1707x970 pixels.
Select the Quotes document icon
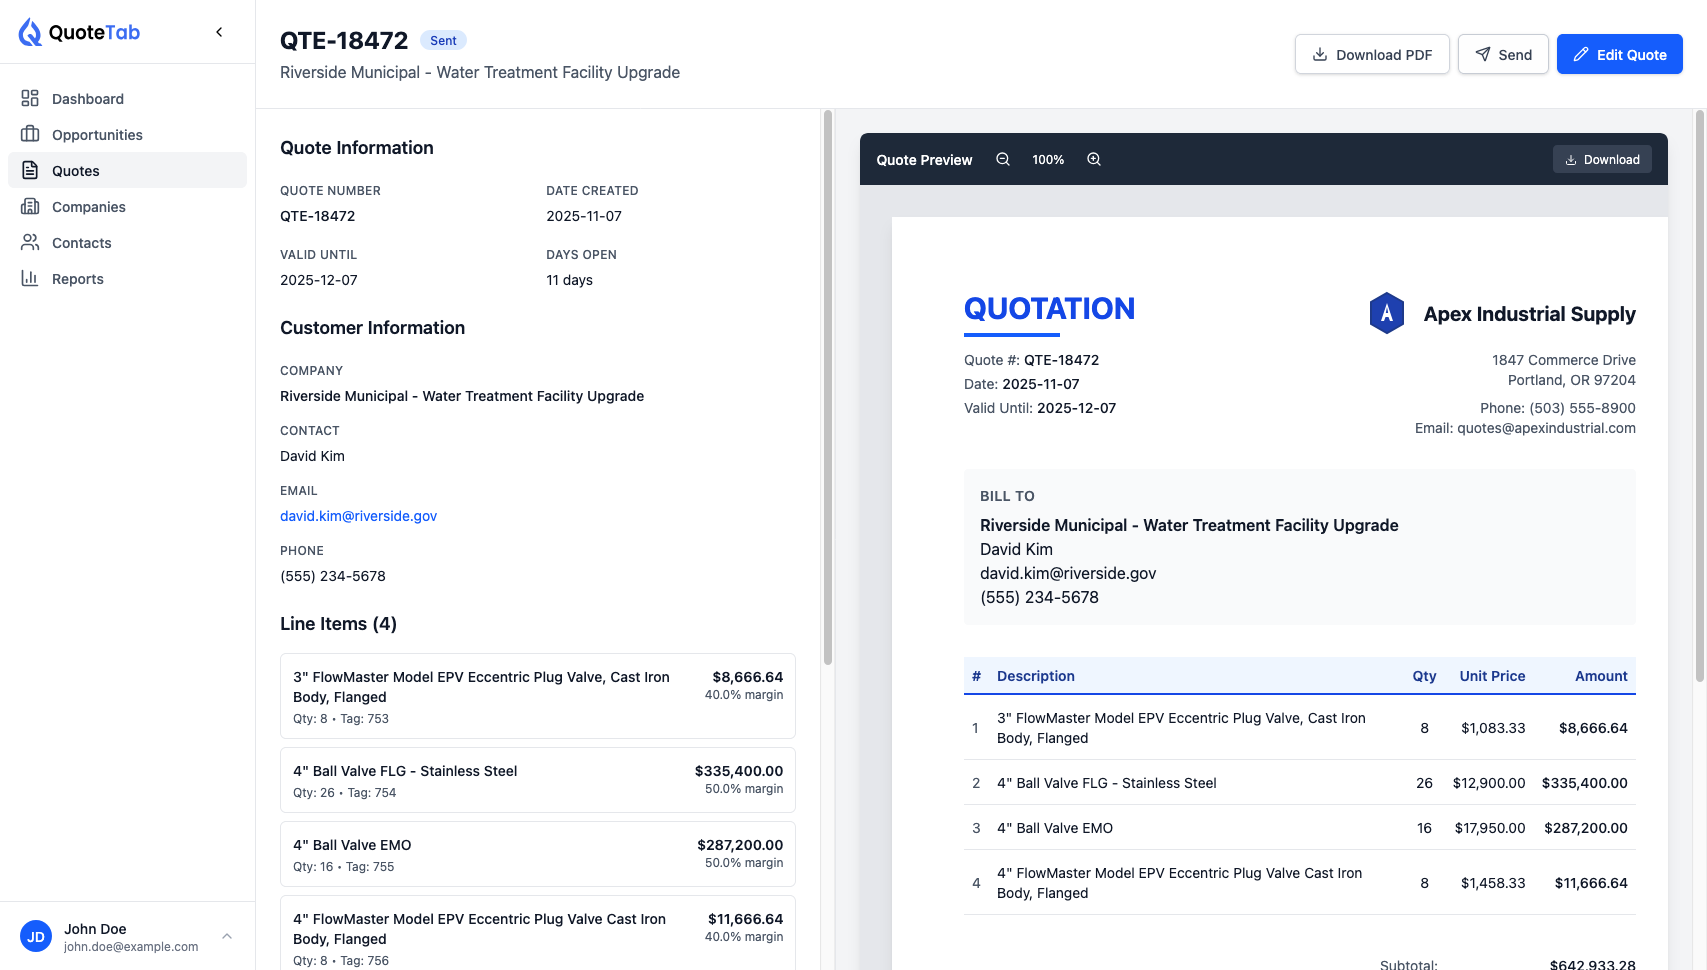(x=30, y=171)
